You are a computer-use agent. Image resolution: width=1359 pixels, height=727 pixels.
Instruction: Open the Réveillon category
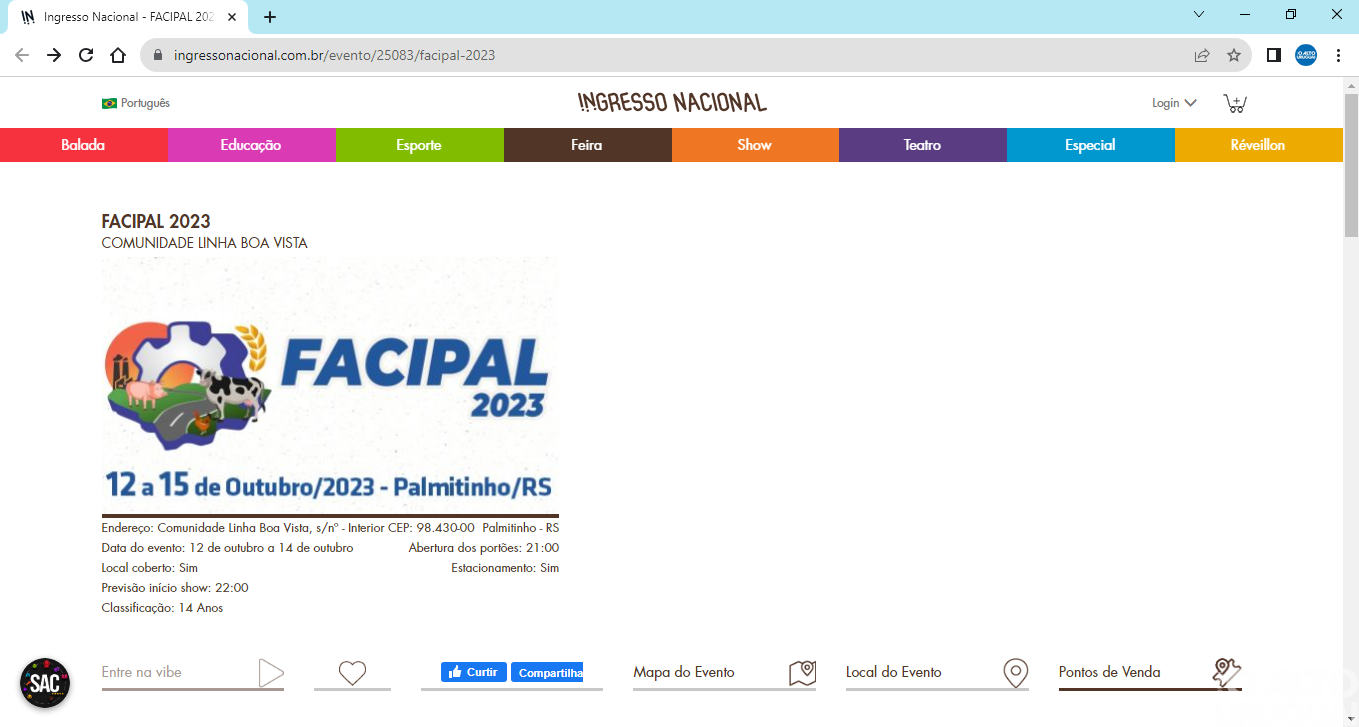[x=1258, y=145]
